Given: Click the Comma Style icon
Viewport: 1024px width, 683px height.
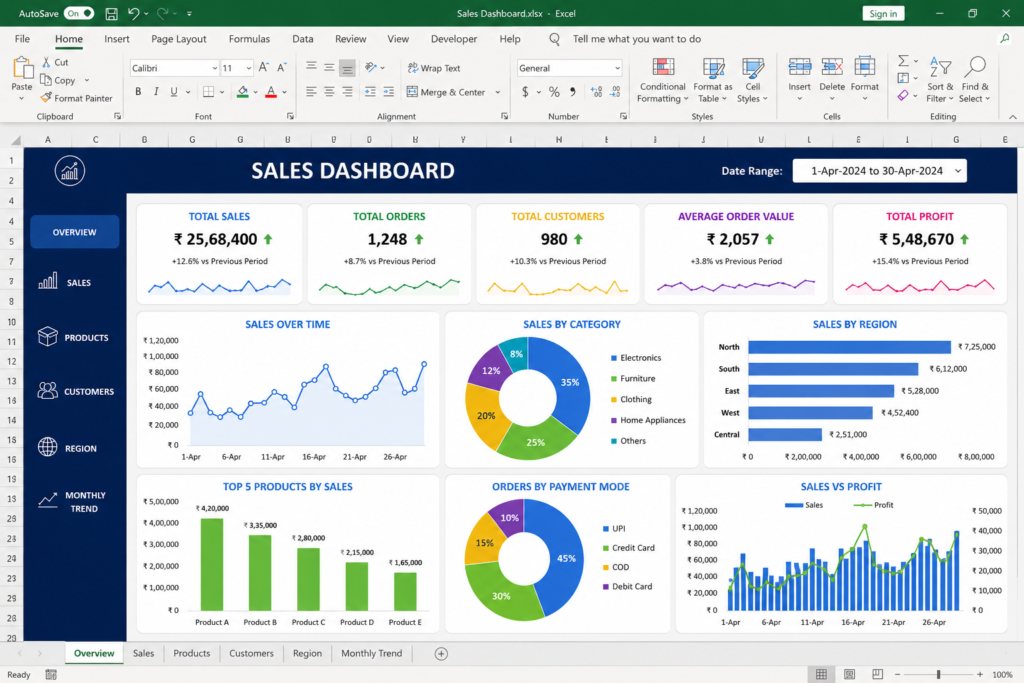Looking at the screenshot, I should click(x=573, y=92).
